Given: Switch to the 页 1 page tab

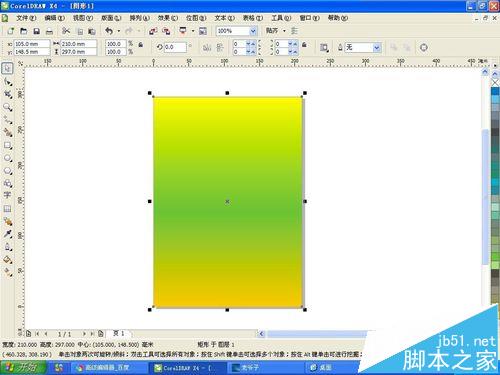Looking at the screenshot, I should pos(119,333).
